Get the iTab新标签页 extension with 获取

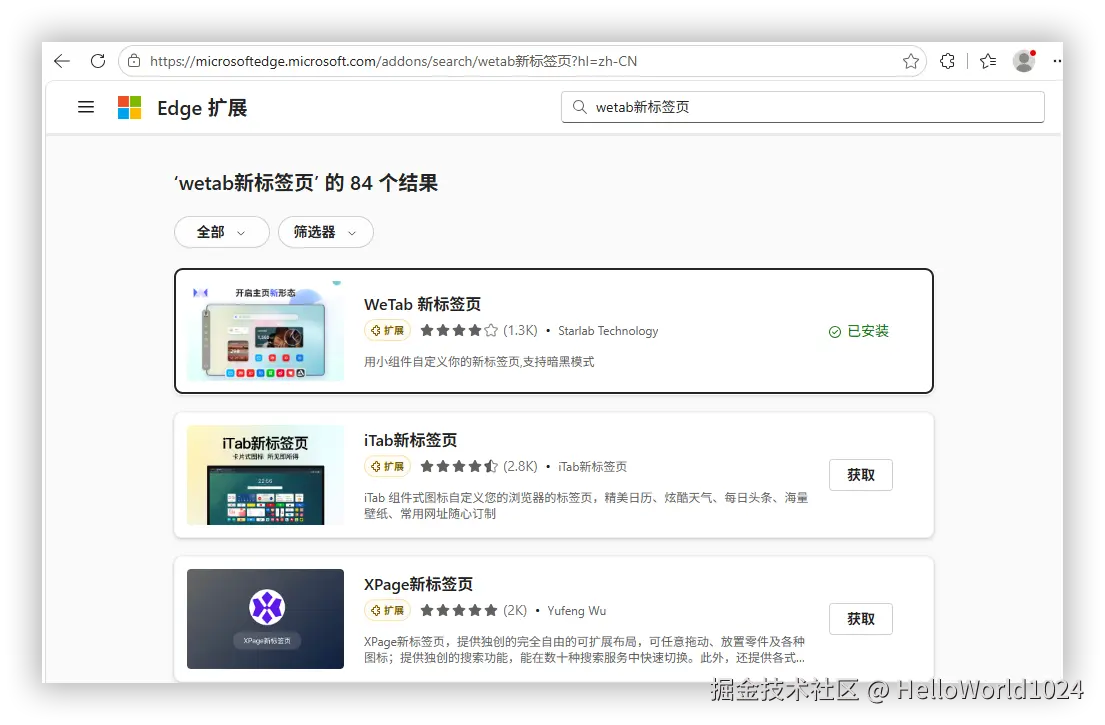[x=860, y=475]
